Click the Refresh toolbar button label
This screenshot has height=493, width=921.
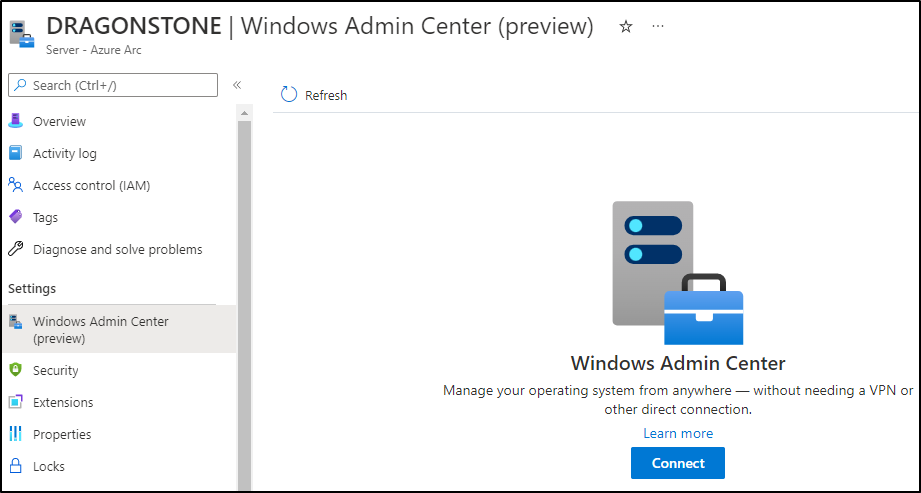tap(326, 95)
